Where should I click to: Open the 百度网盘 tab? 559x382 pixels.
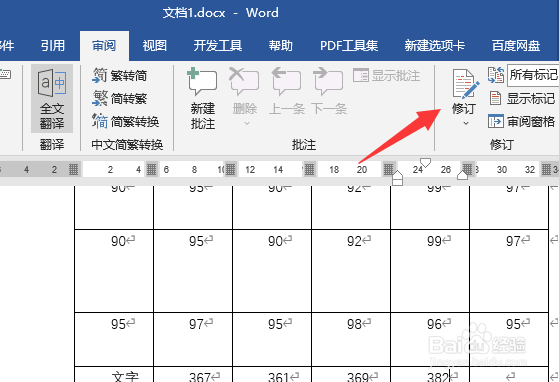click(x=516, y=46)
